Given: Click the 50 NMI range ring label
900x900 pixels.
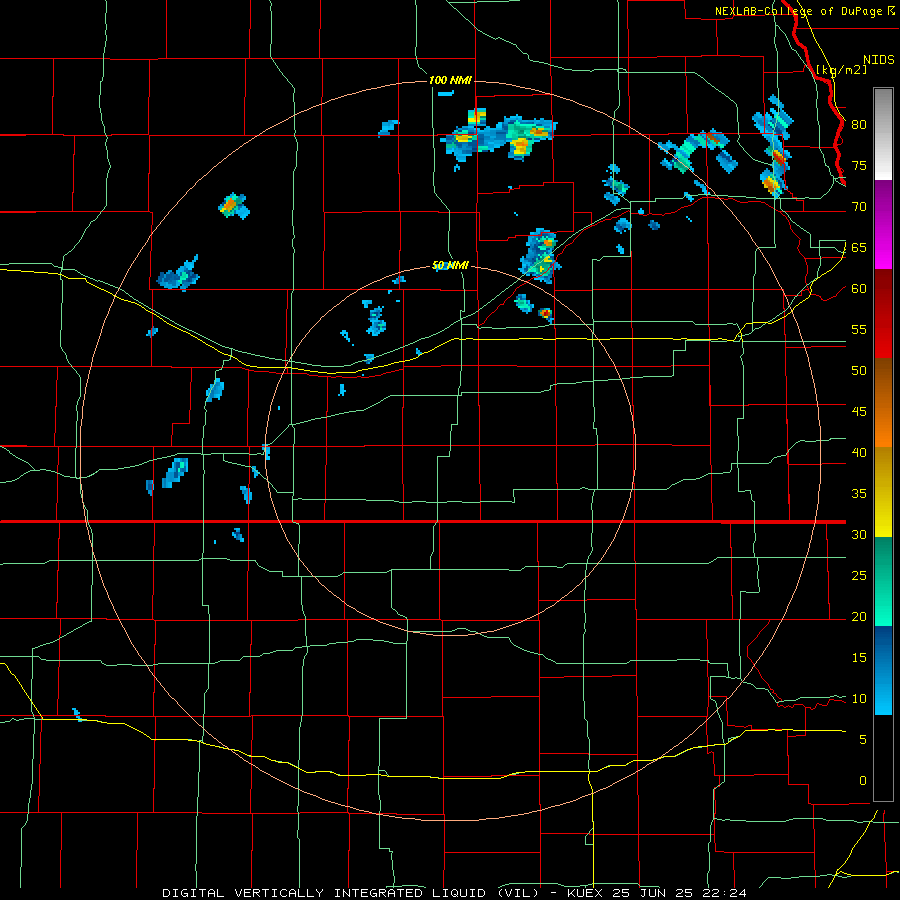Looking at the screenshot, I should click(450, 266).
